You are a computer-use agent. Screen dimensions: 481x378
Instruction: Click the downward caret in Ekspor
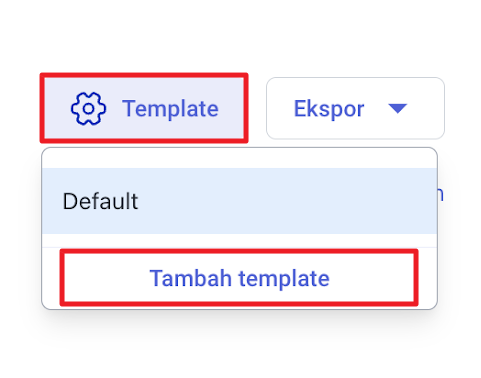[398, 109]
